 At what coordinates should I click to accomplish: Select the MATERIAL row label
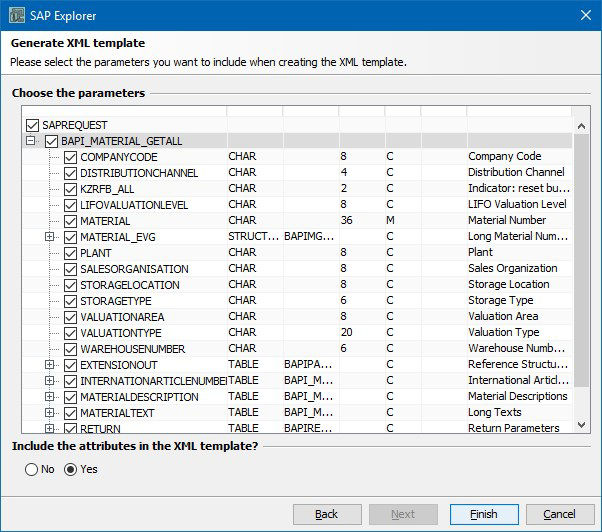(105, 221)
